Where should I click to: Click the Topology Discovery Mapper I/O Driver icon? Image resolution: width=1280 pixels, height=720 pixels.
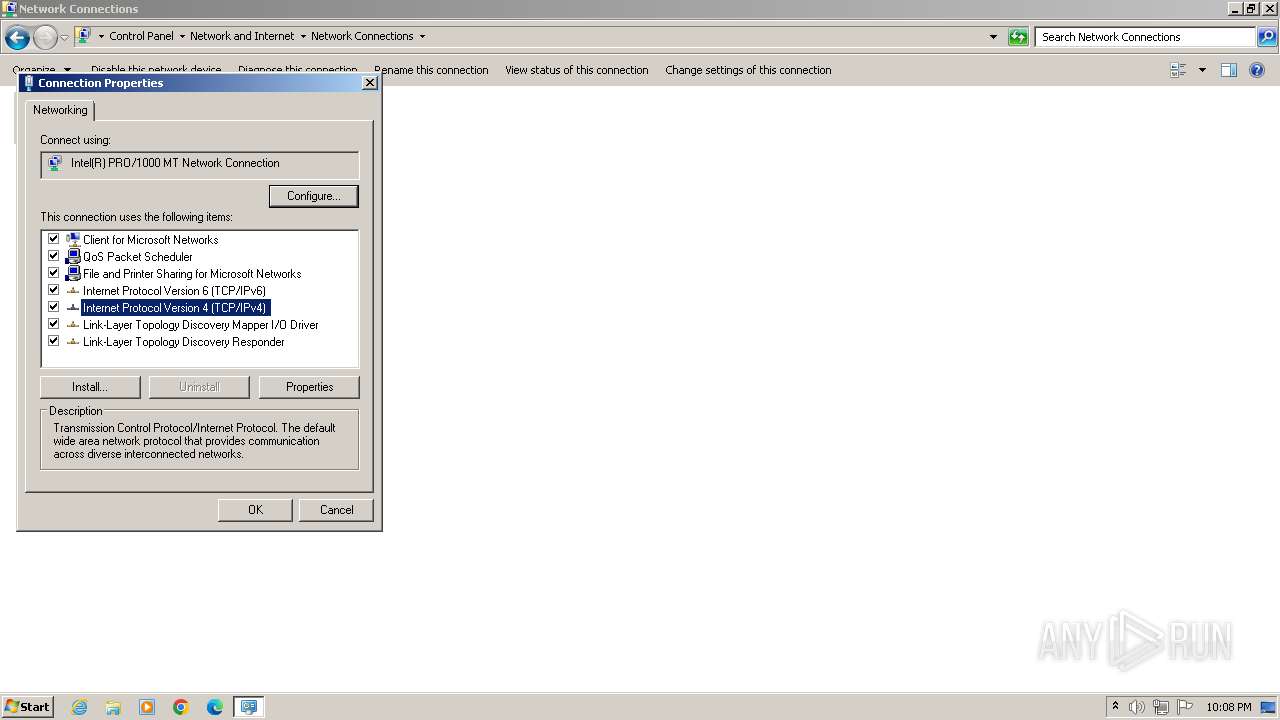[x=73, y=325]
